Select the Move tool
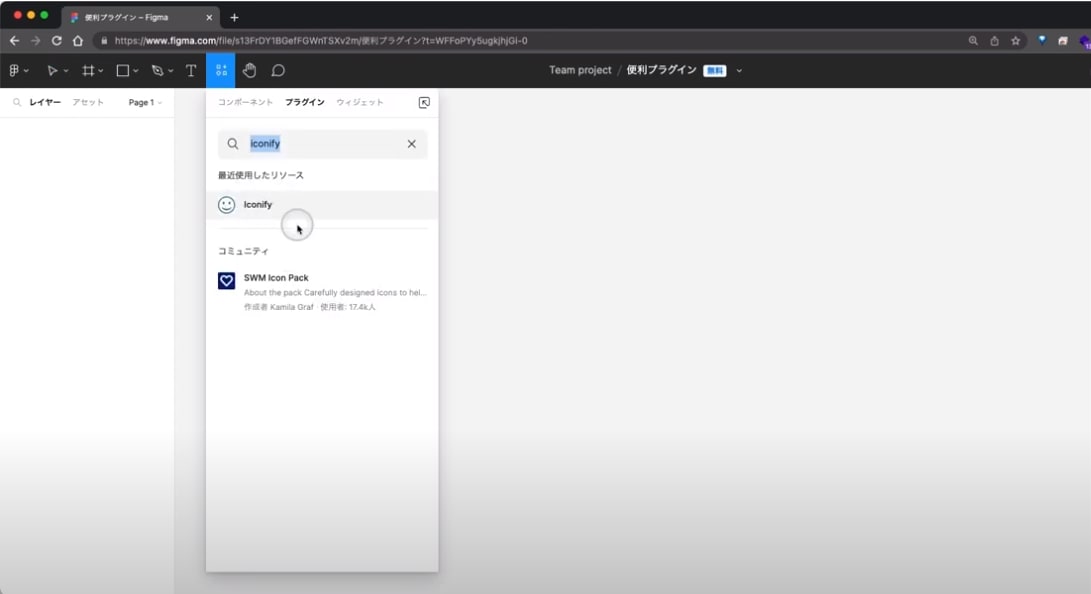Viewport: 1091px width, 594px height. pos(51,70)
